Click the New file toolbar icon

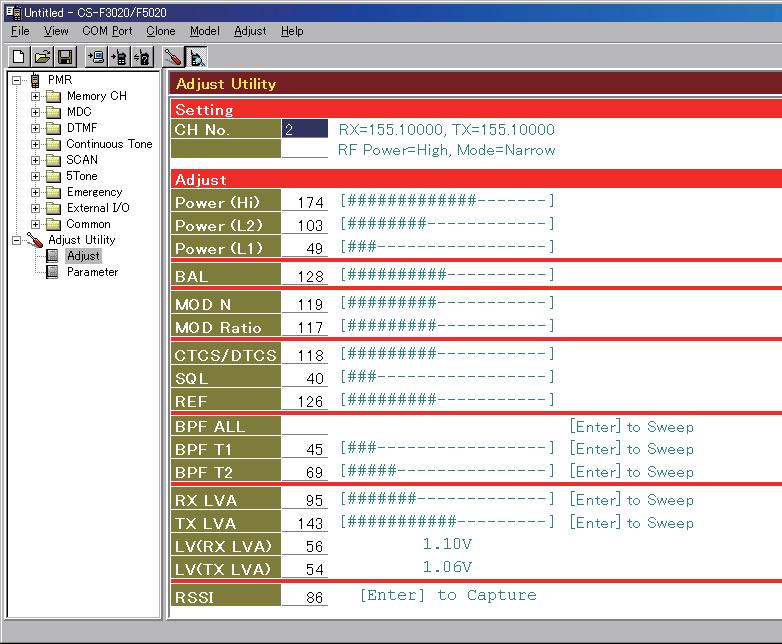(18, 57)
